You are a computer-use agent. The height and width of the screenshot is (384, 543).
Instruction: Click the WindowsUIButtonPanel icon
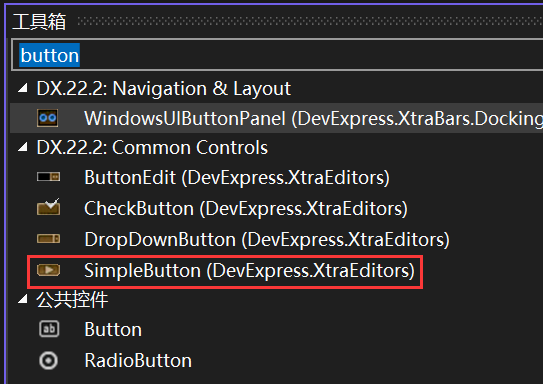(x=48, y=118)
